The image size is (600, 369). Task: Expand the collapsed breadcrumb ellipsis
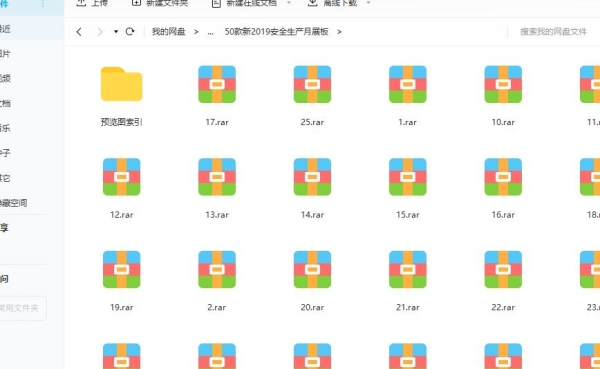210,32
